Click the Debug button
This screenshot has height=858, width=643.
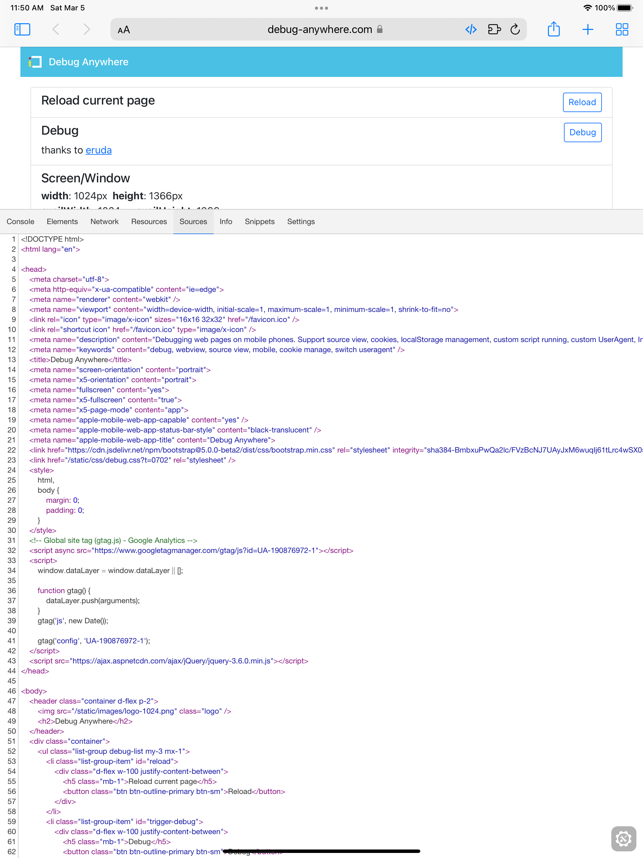coord(582,132)
